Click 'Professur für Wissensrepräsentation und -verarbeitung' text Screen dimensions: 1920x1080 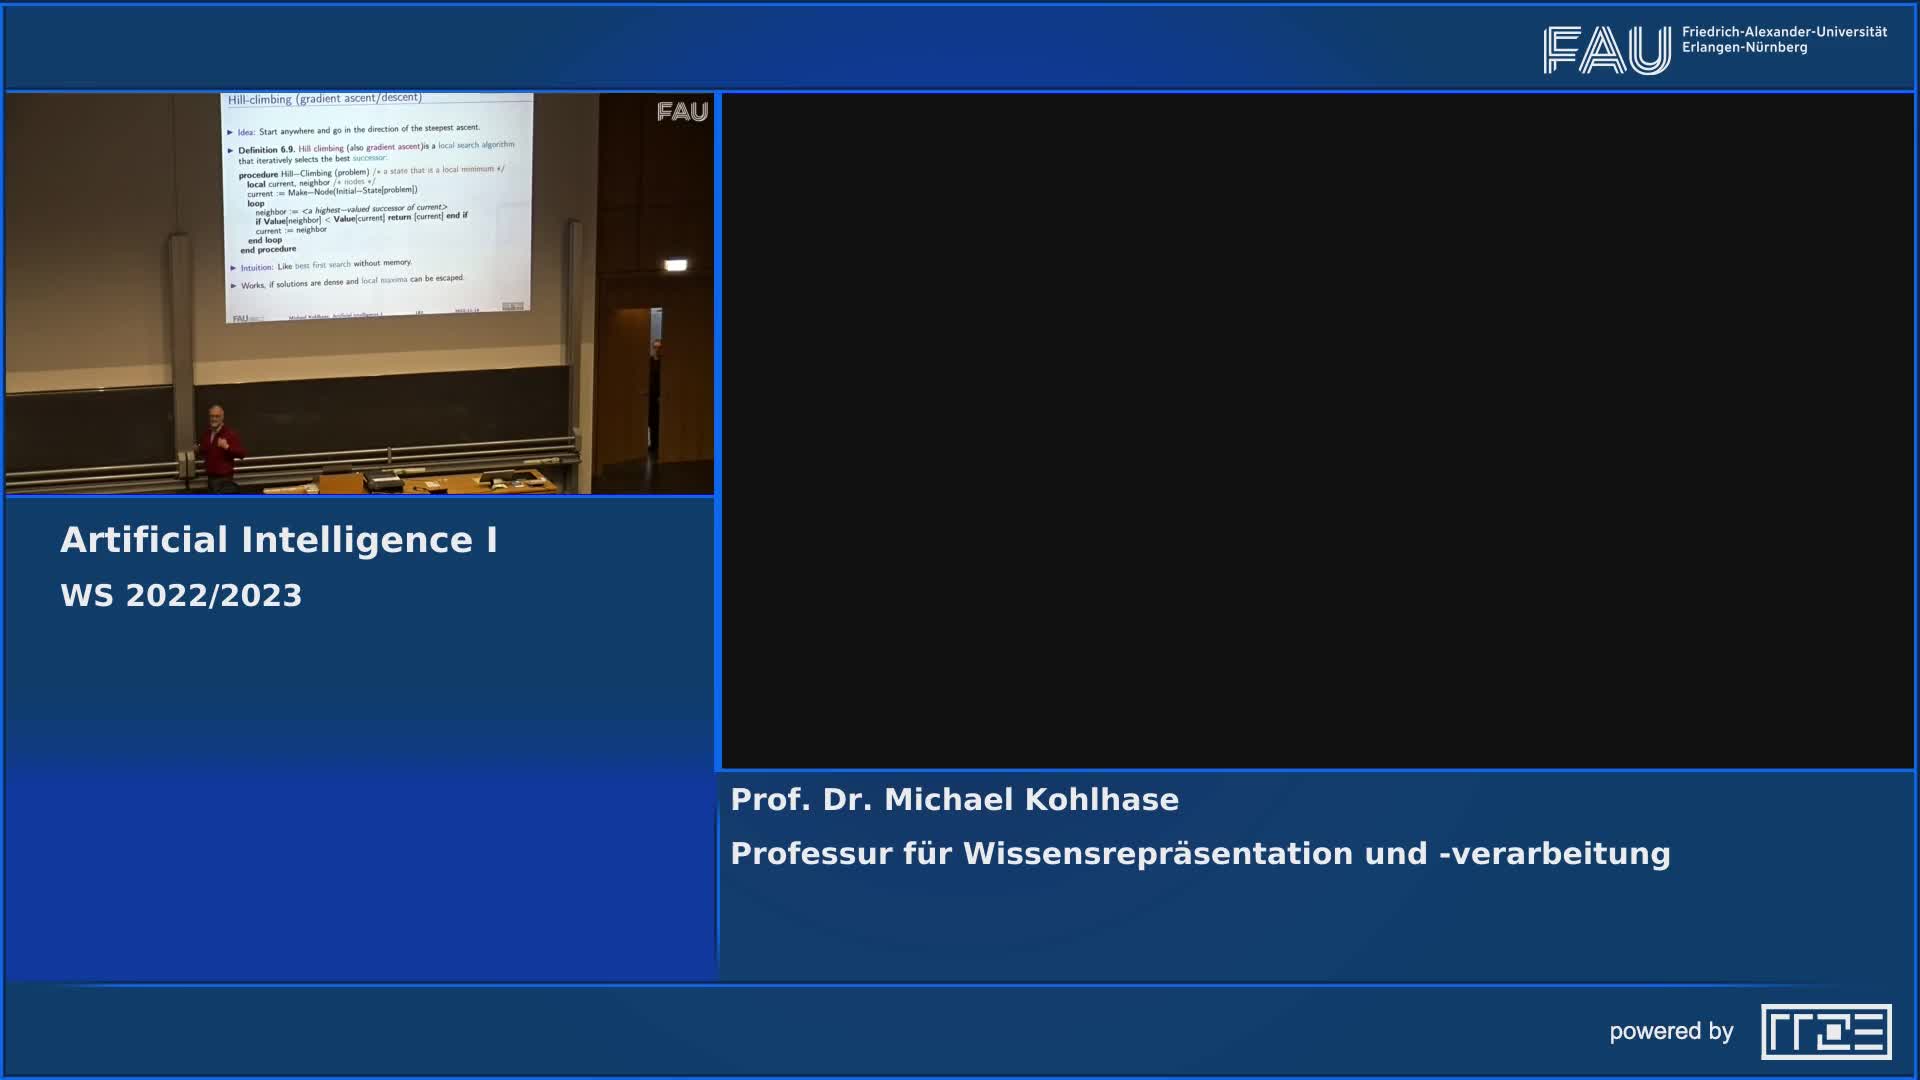(1200, 854)
